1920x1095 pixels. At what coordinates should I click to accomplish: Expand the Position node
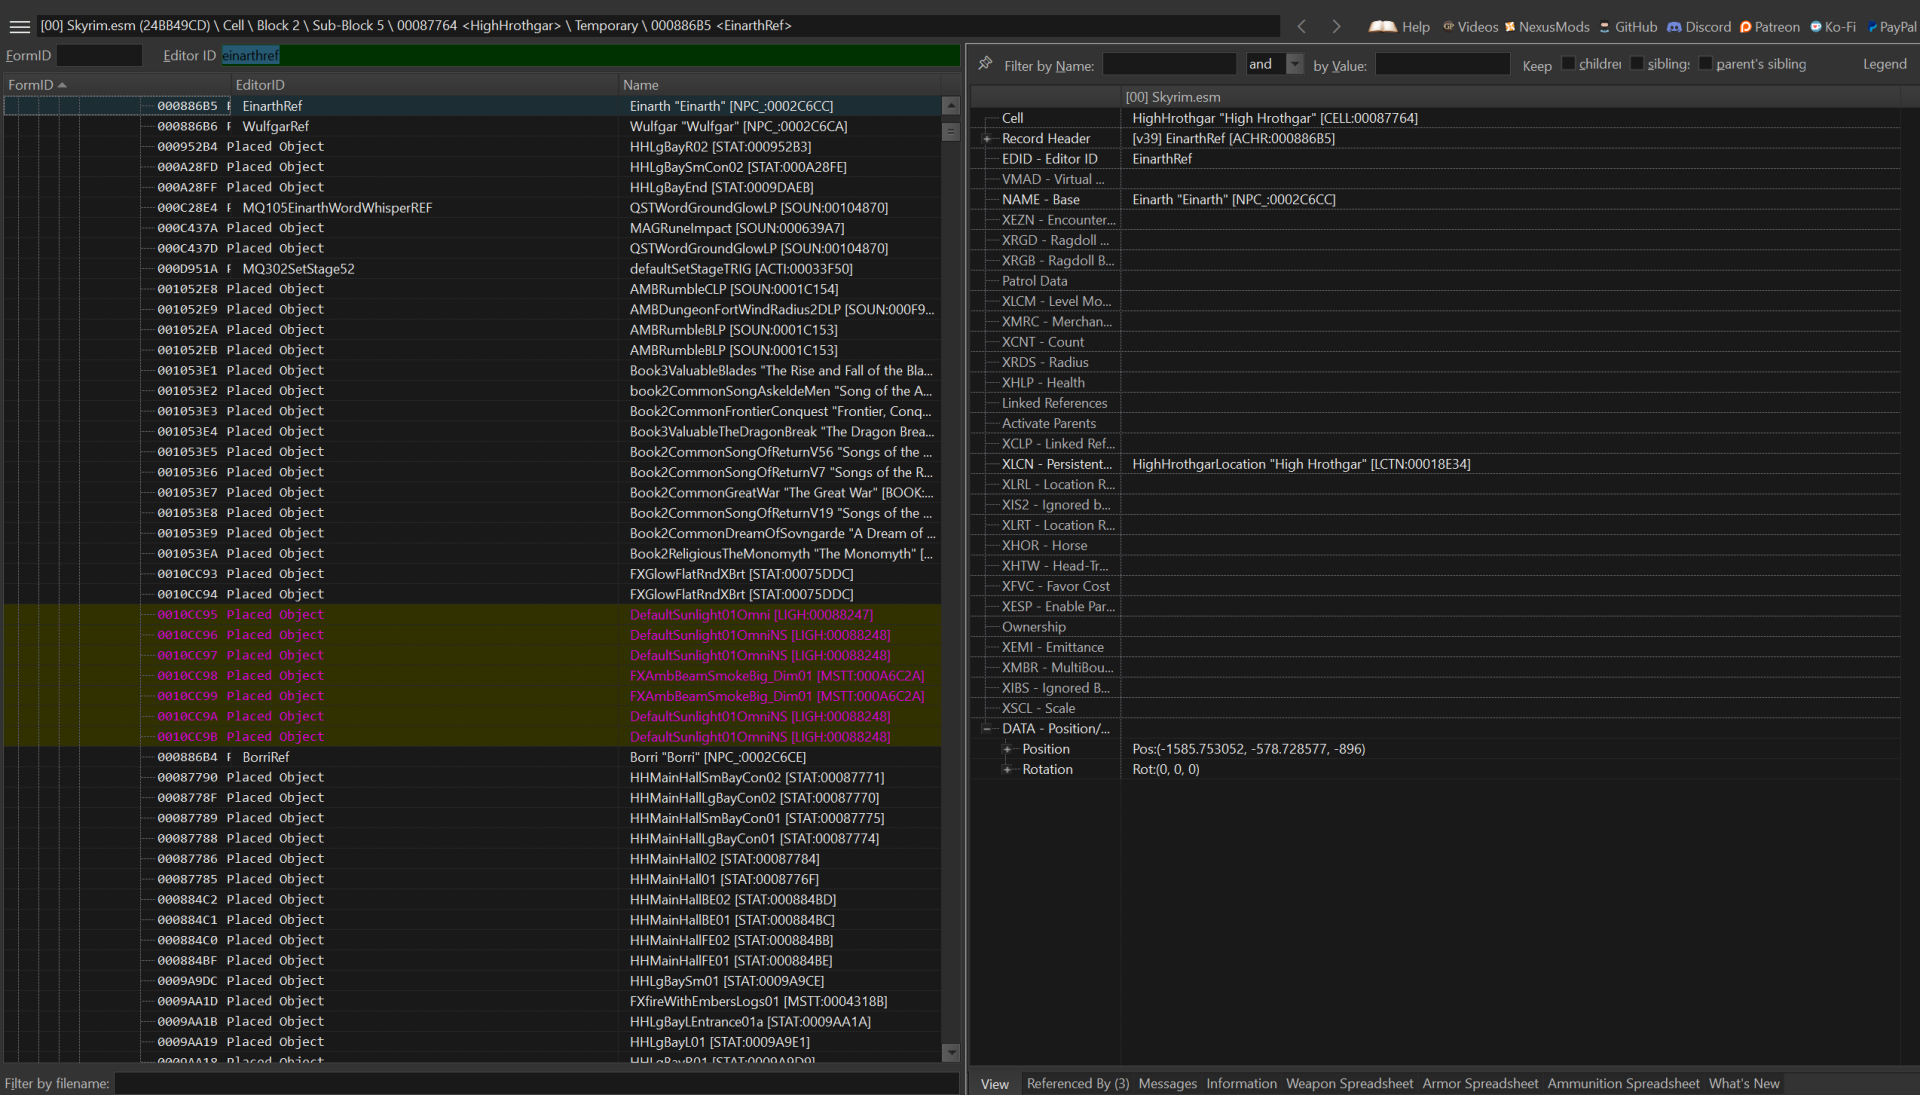point(1007,749)
